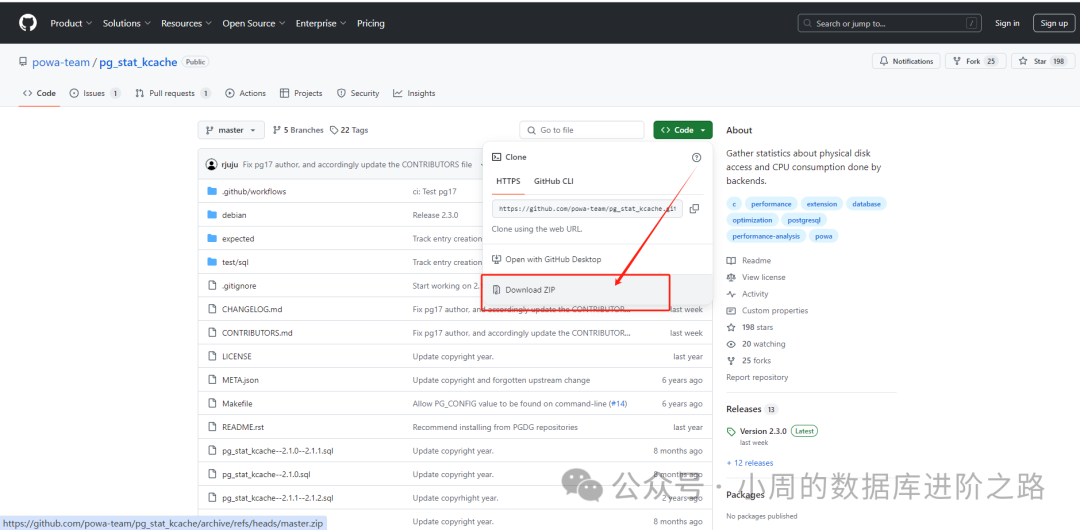
Task: Open the Product dropdown menu
Action: (x=70, y=23)
